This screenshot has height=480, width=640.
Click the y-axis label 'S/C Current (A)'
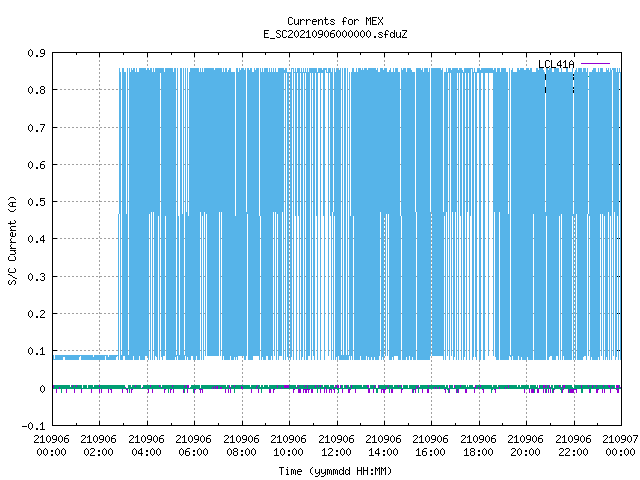(13, 240)
